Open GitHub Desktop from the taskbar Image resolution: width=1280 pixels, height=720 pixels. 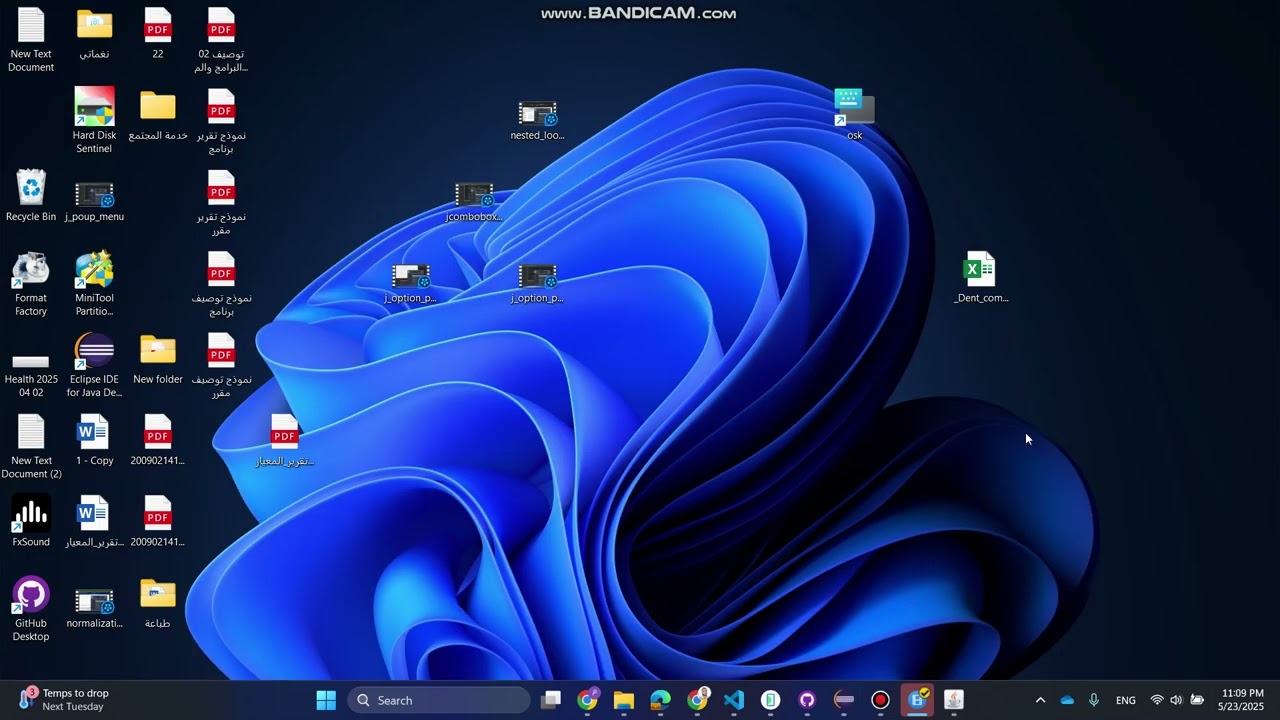[807, 700]
